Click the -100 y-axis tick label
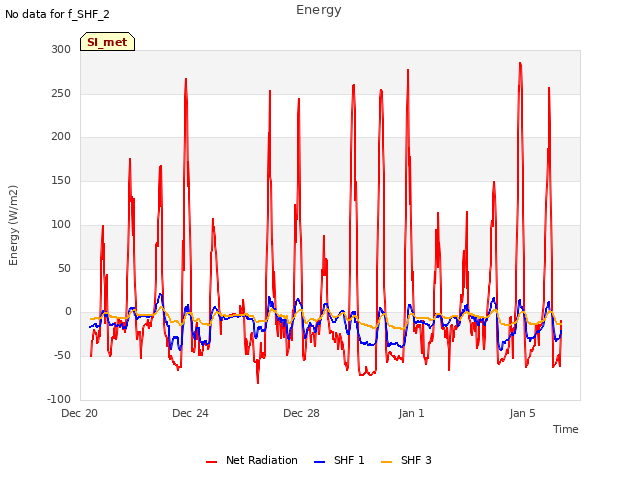 (59, 399)
